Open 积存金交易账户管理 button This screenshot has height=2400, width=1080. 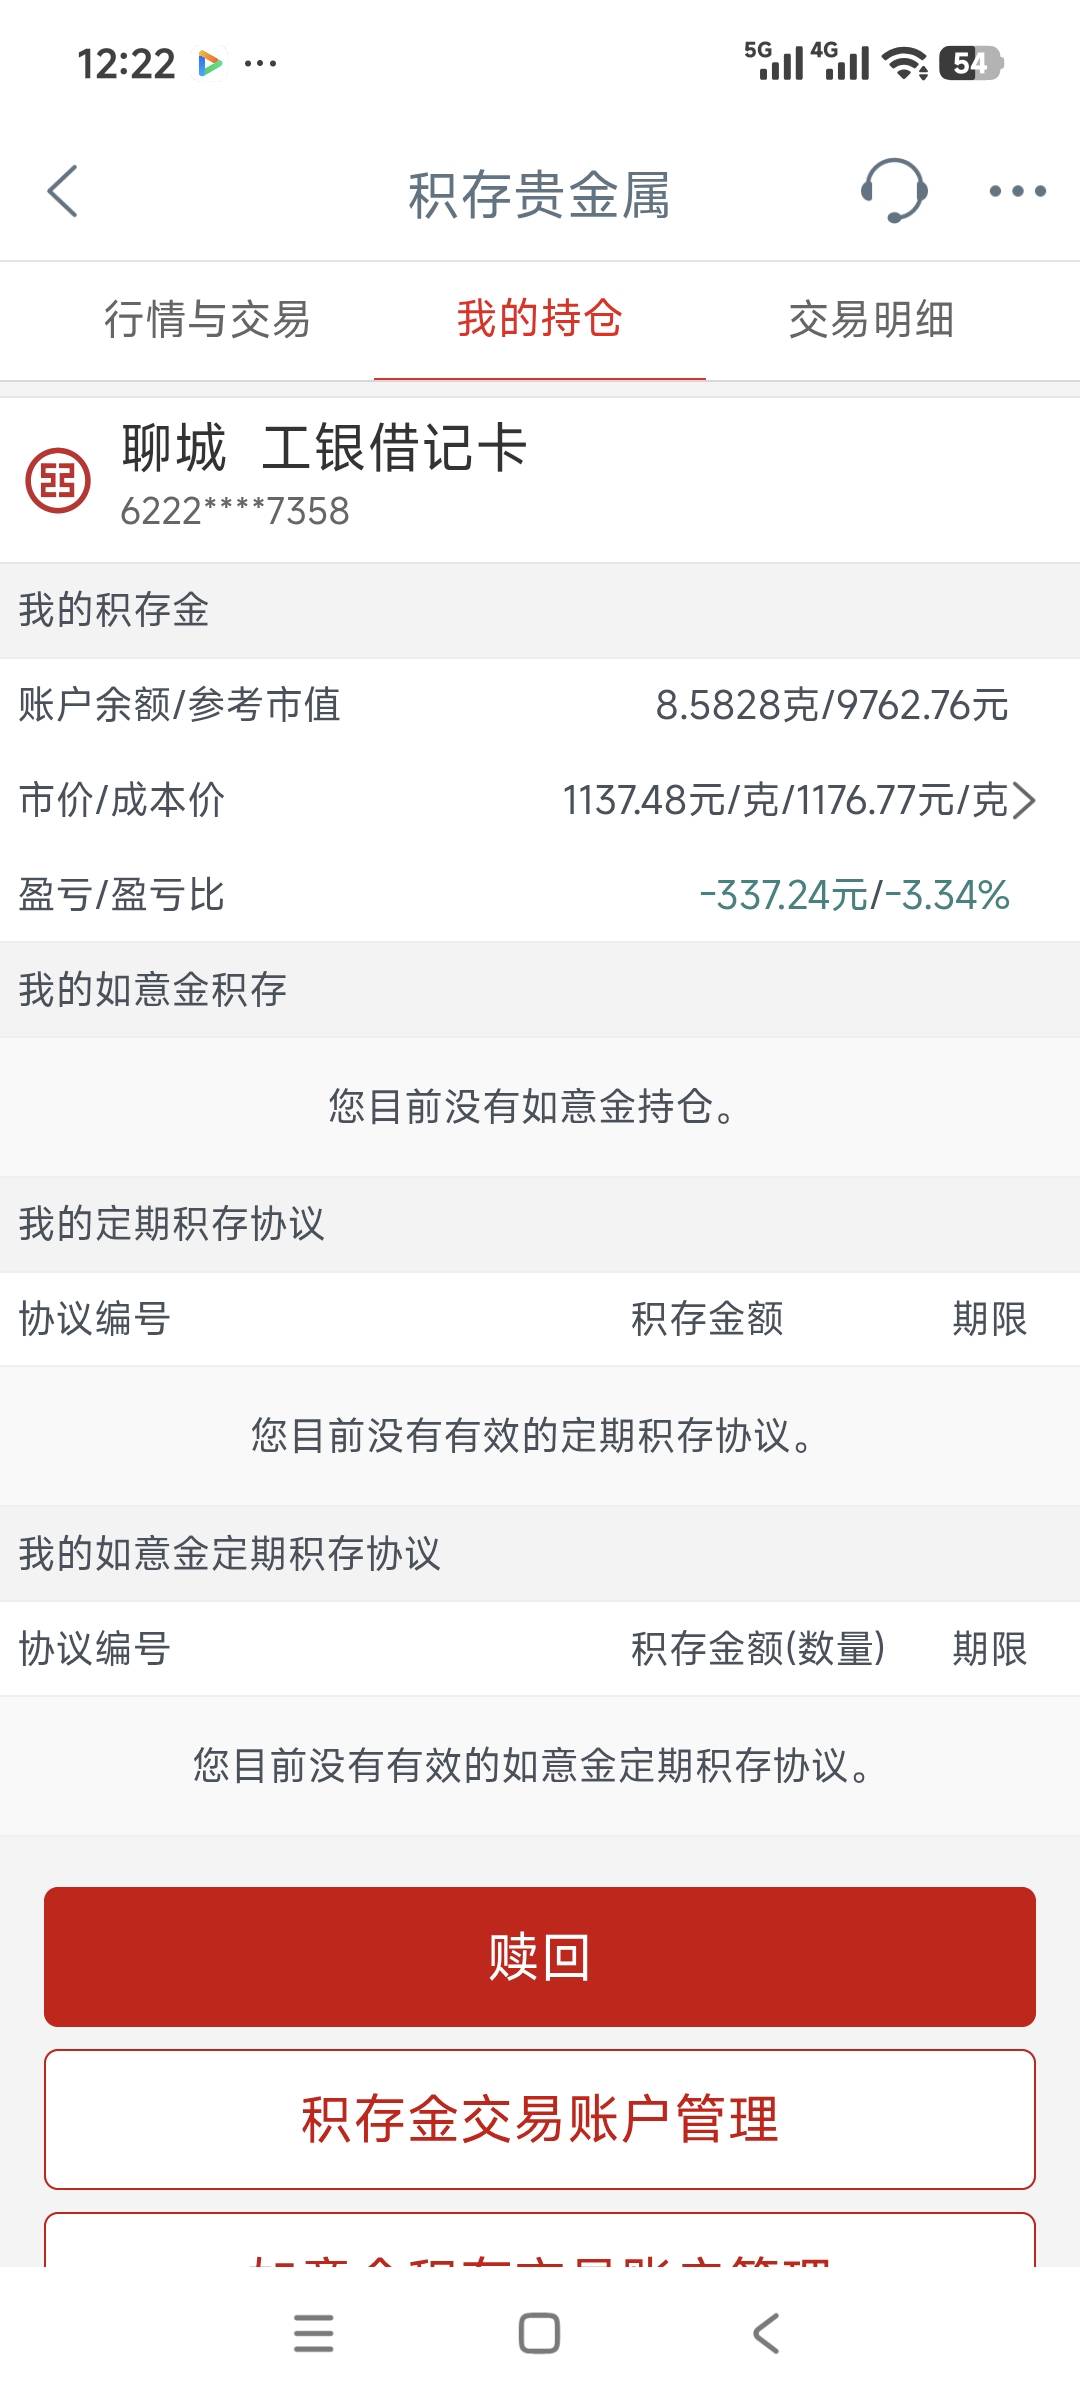540,2119
